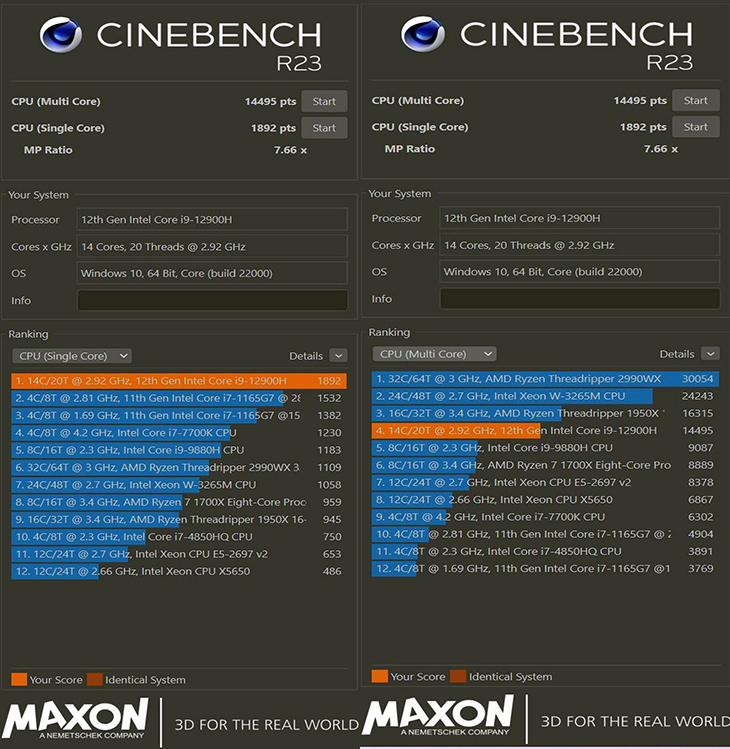
Task: Select the i7-1165G7 row scoring 1532
Action: pyautogui.click(x=179, y=398)
